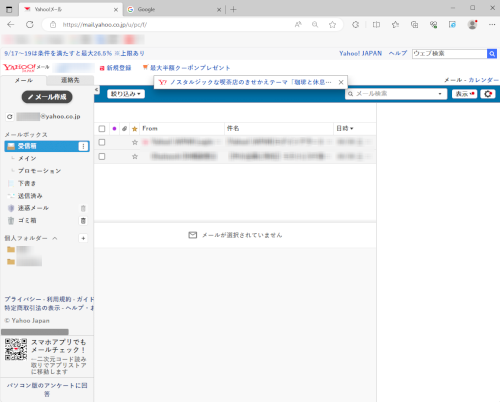
Task: Compose mail with メール作成 button
Action: (47, 97)
